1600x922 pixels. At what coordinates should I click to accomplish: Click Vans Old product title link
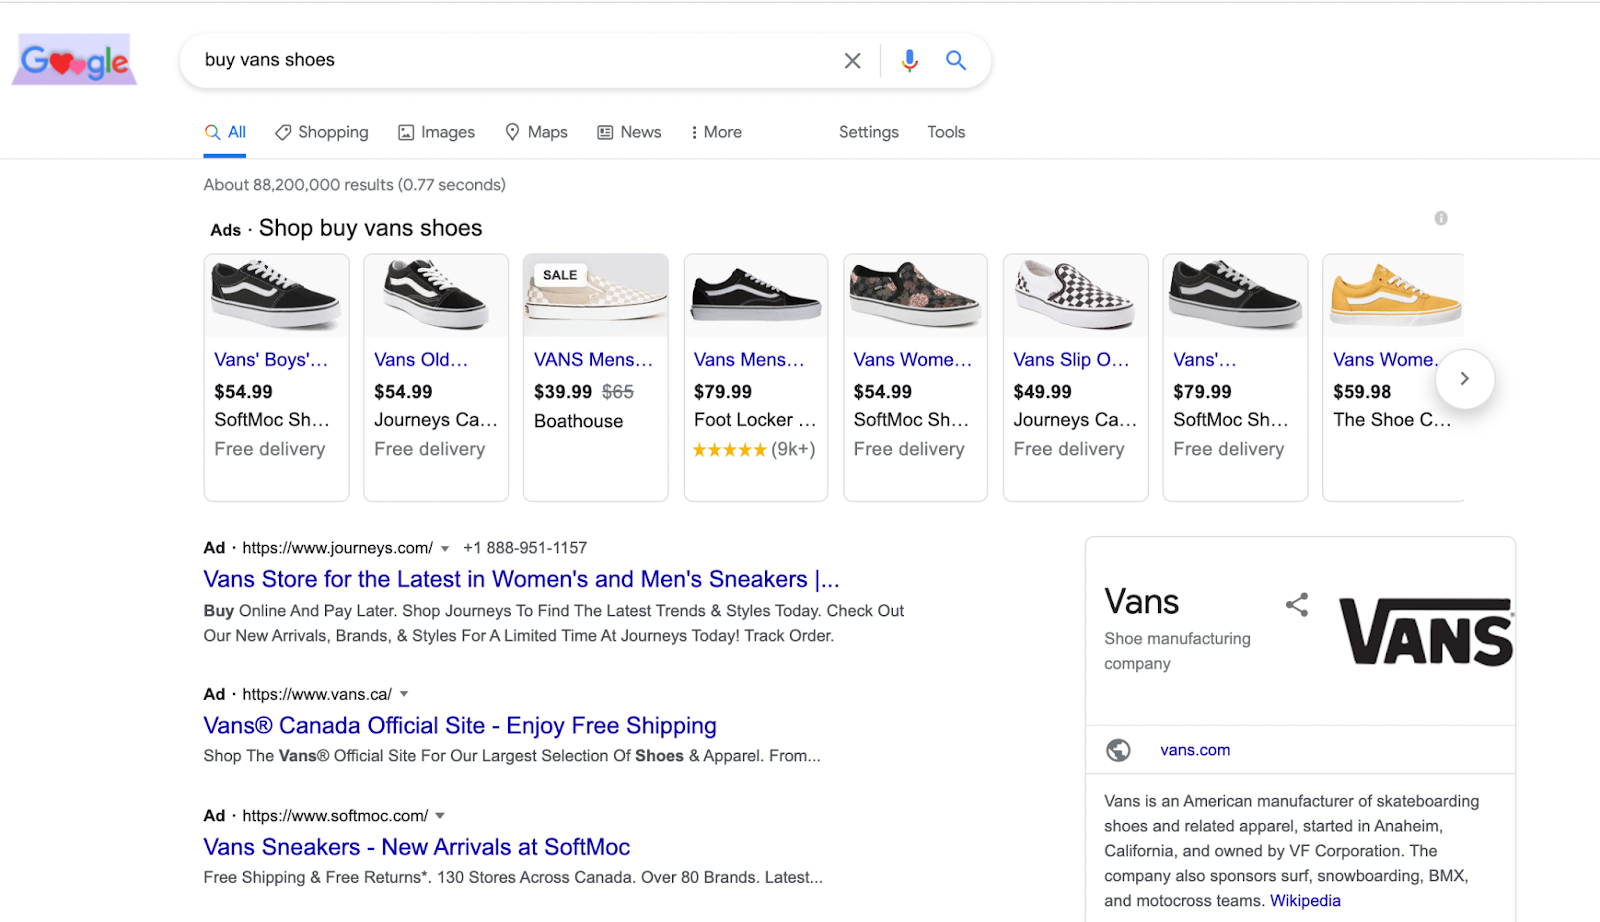(421, 360)
